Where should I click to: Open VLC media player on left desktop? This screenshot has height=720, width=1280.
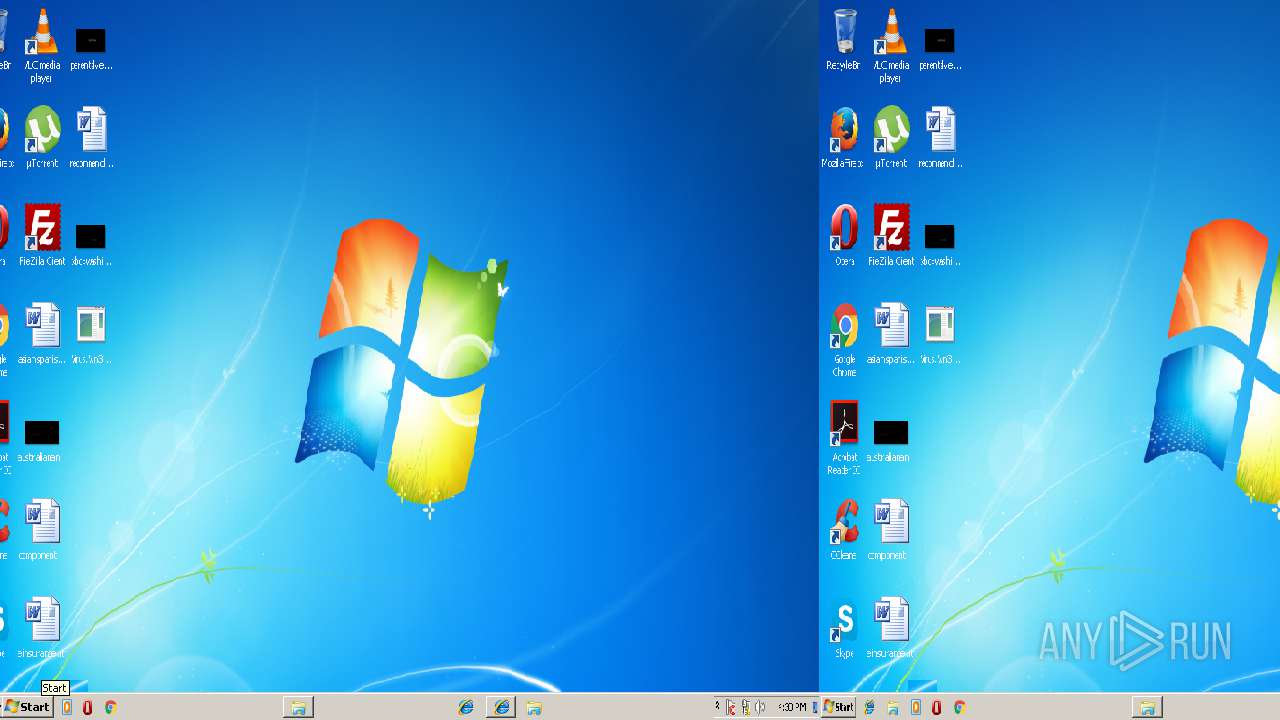[x=42, y=46]
